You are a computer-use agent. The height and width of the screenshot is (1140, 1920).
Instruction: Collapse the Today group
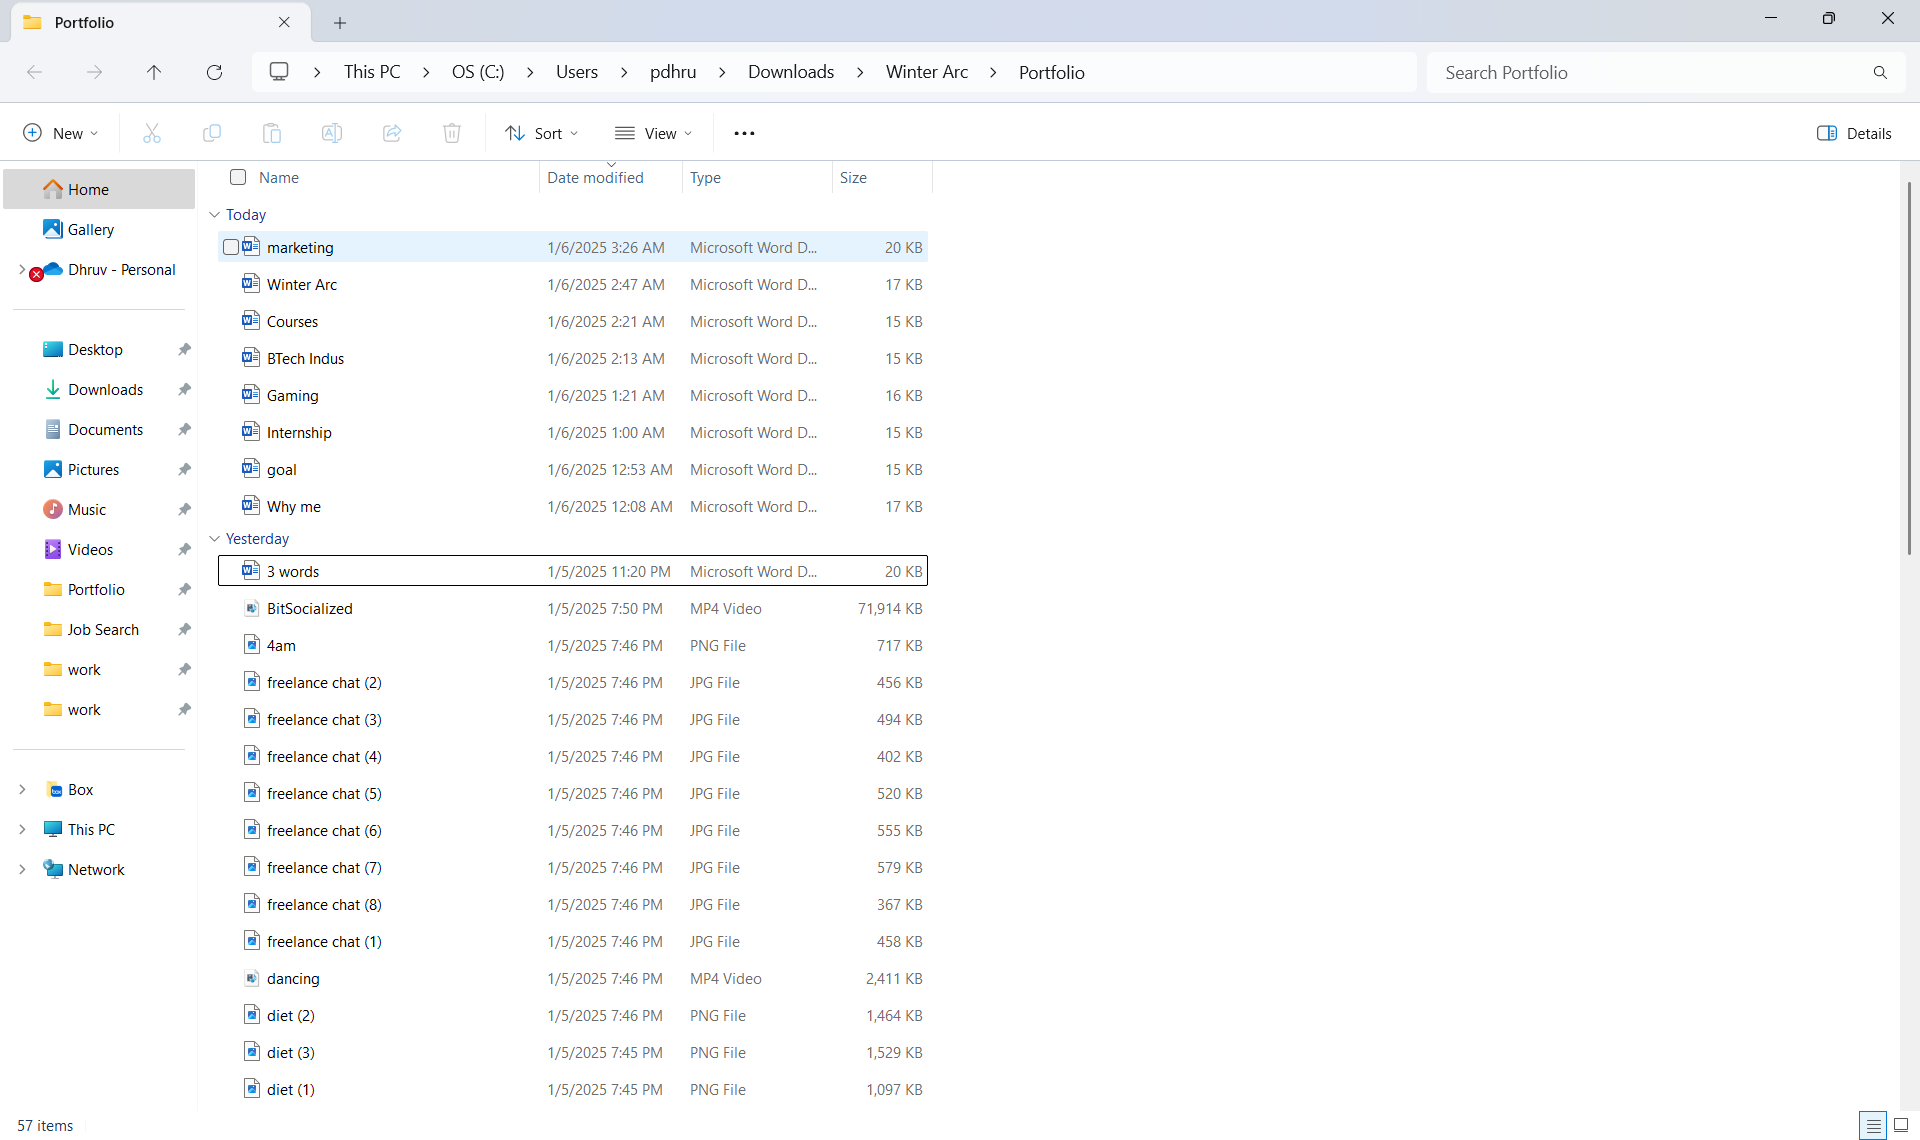click(x=214, y=215)
